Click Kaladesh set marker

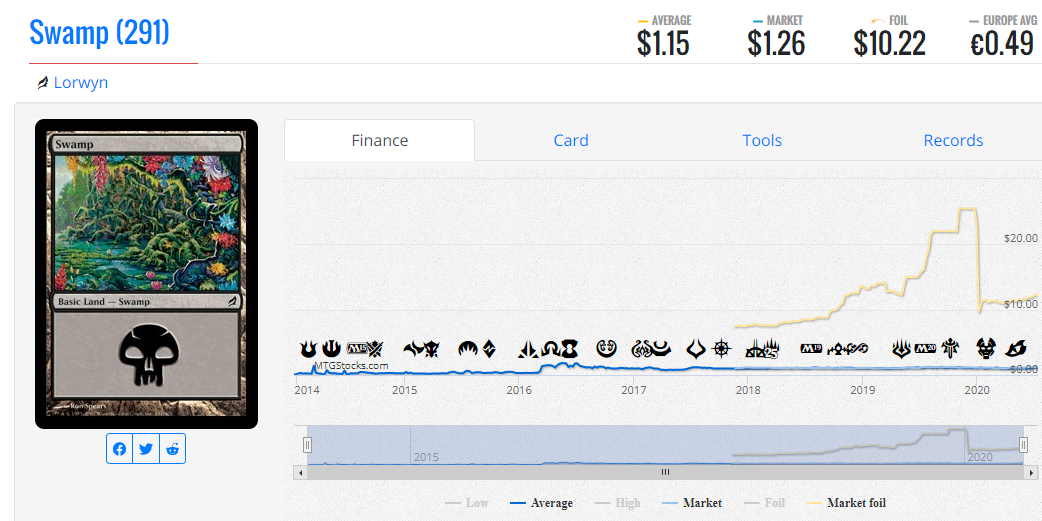pyautogui.click(x=607, y=348)
